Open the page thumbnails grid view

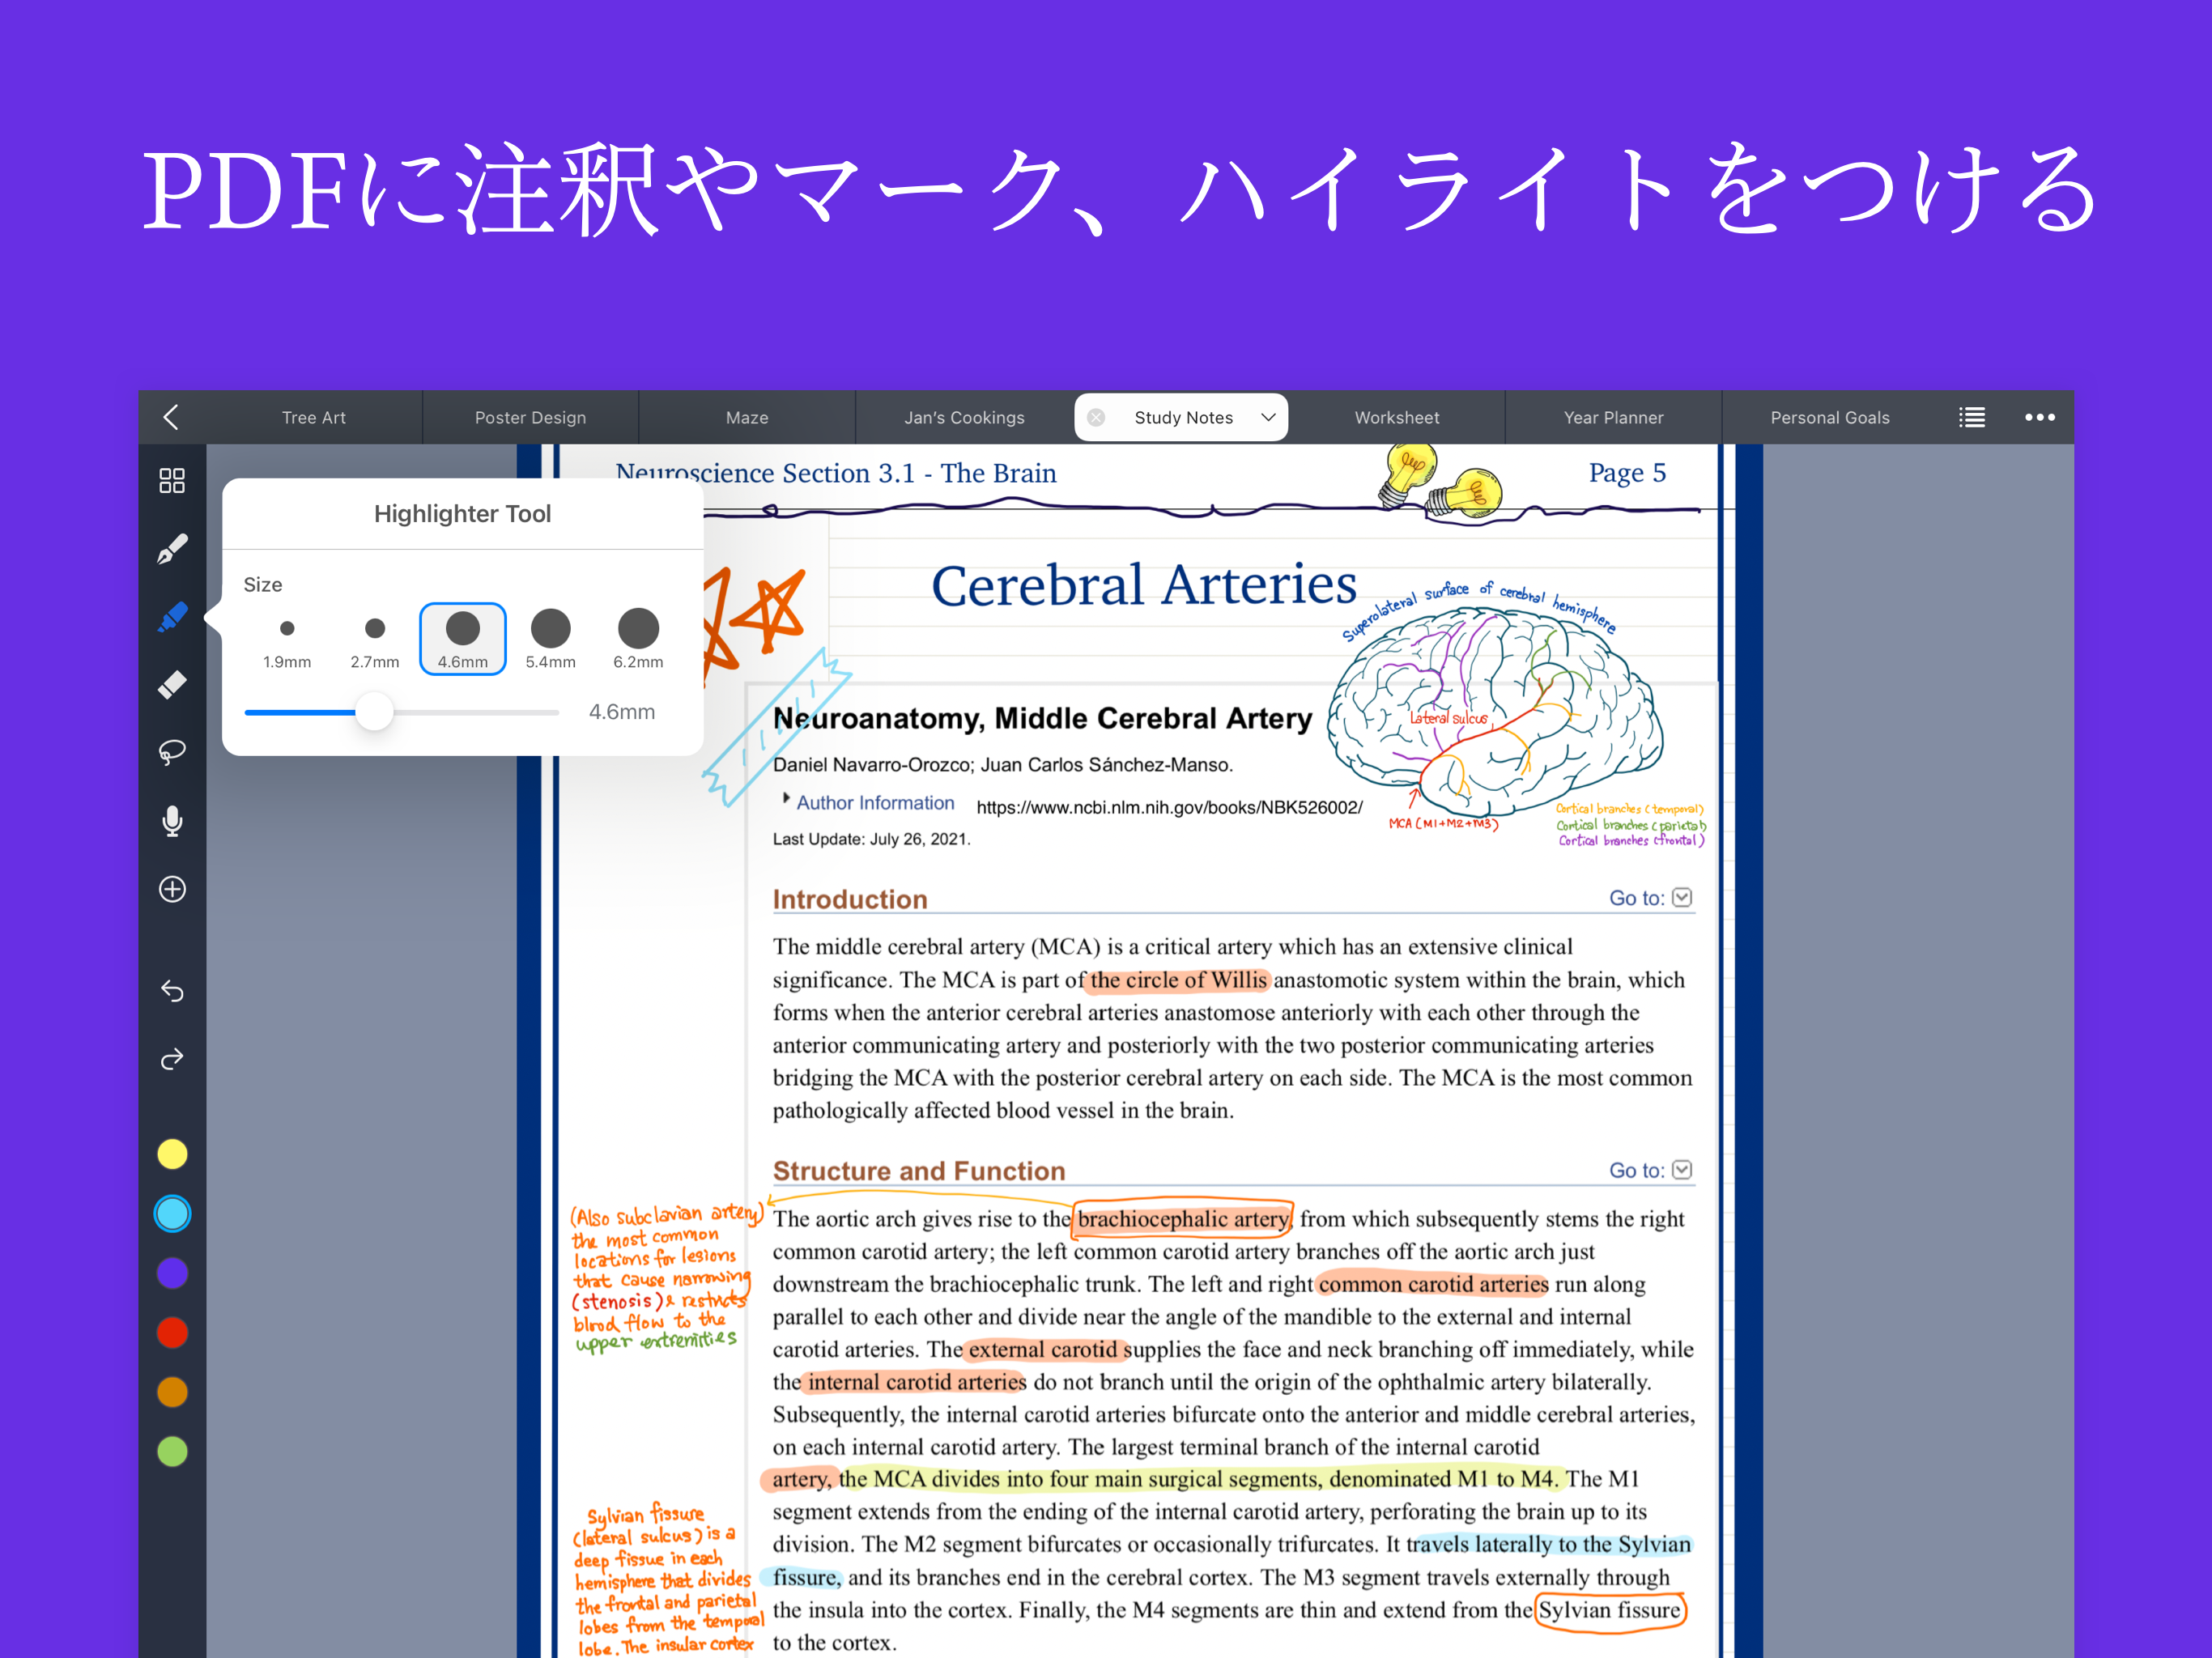[172, 480]
